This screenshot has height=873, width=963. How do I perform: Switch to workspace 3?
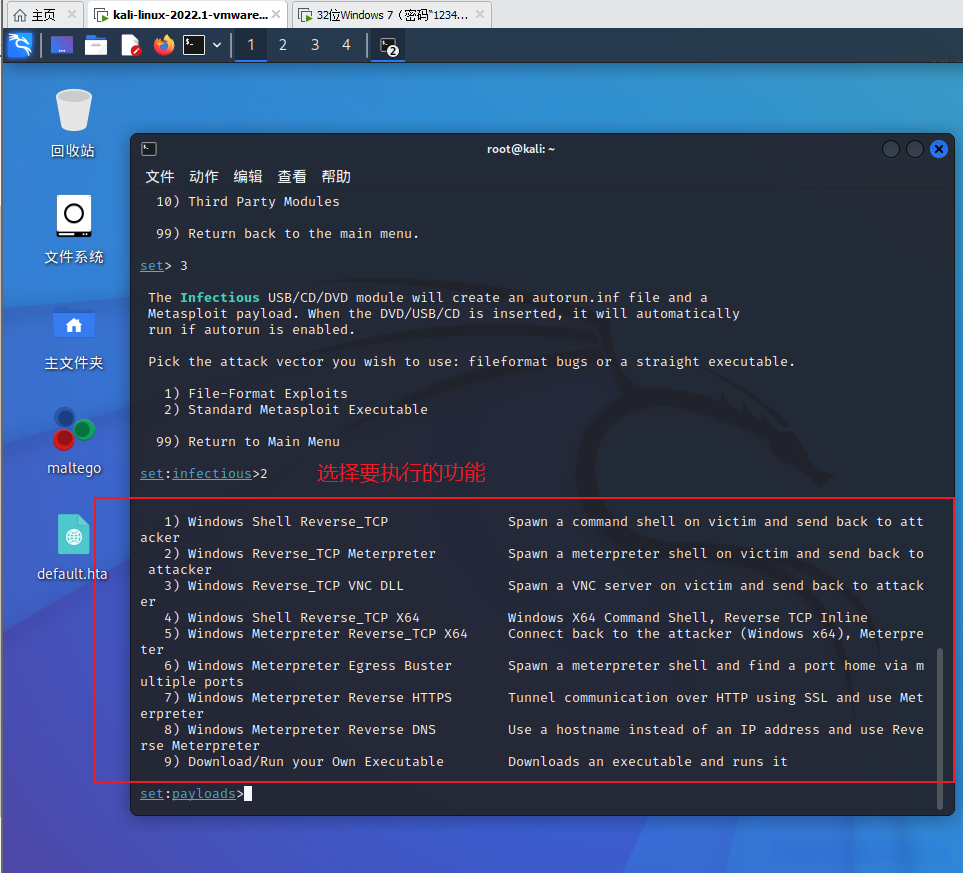click(x=314, y=45)
